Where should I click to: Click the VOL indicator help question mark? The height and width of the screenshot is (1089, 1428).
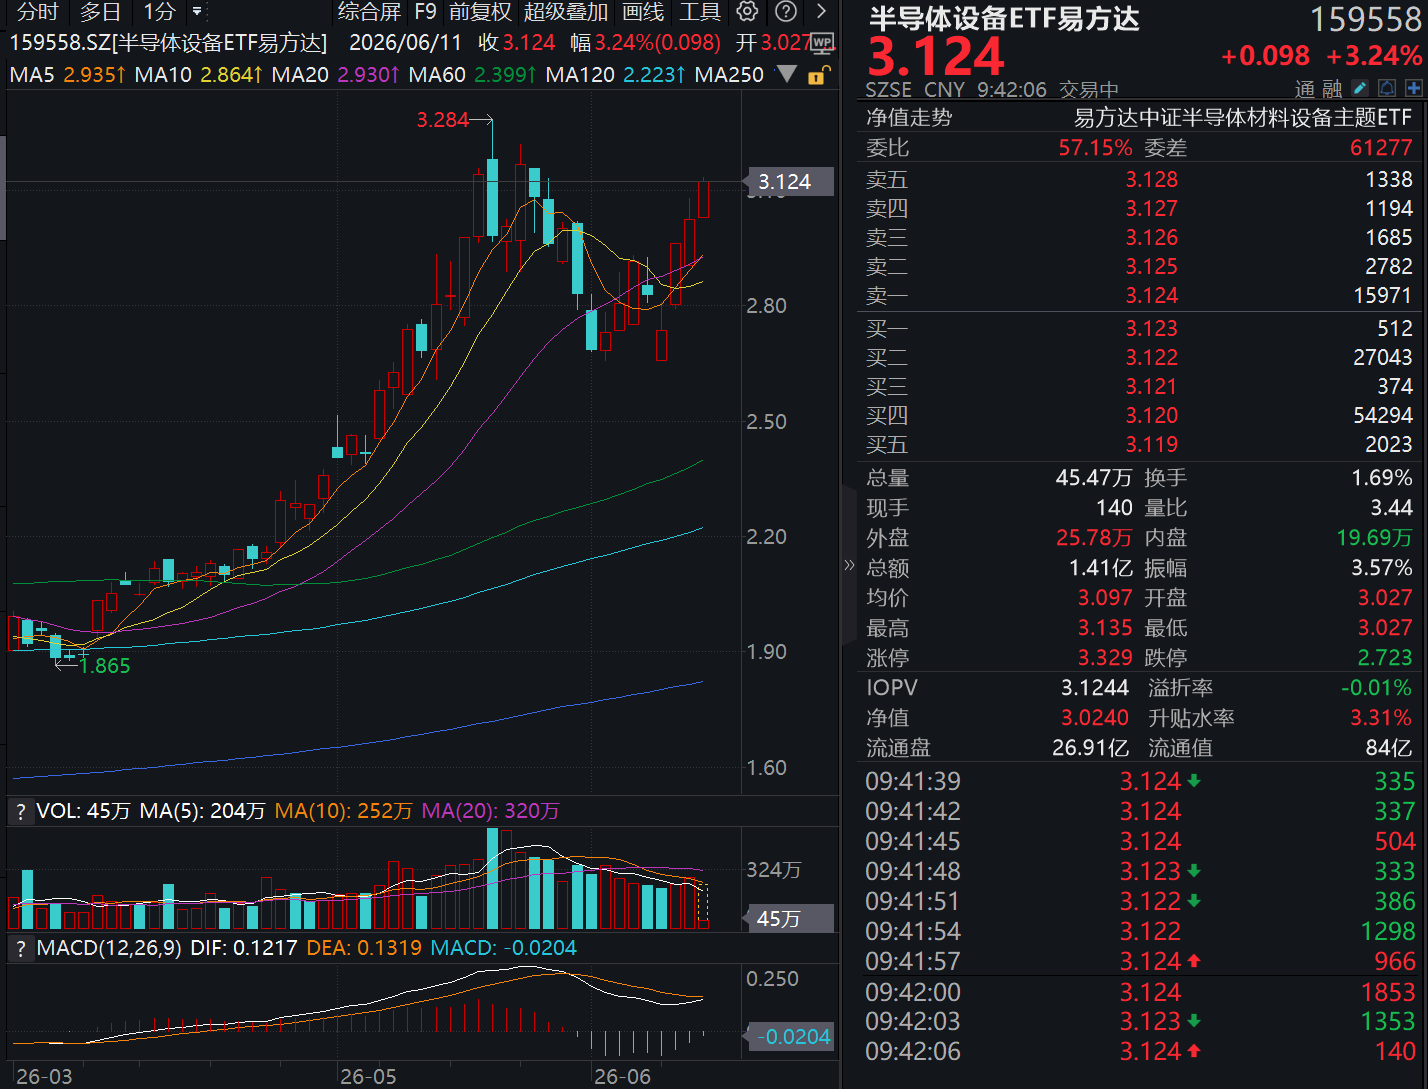[x=20, y=811]
